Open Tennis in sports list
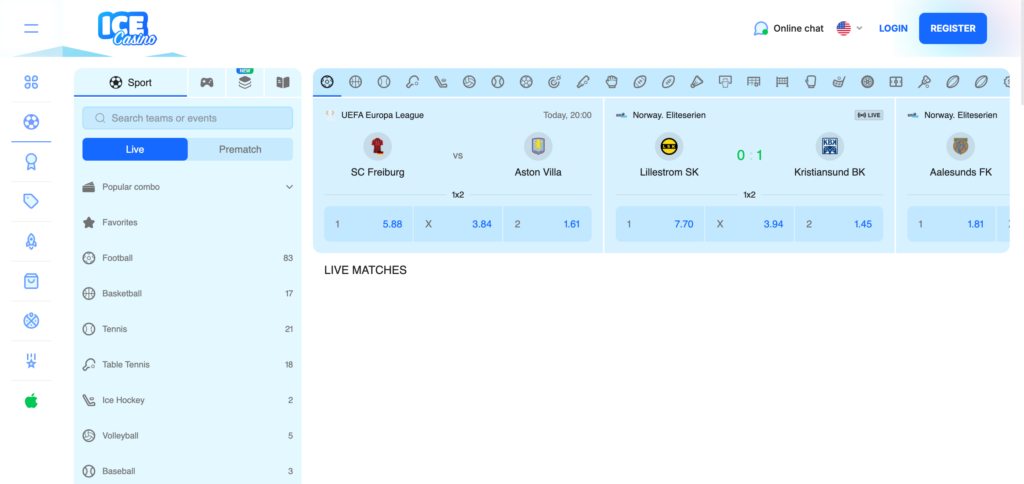 click(x=187, y=329)
